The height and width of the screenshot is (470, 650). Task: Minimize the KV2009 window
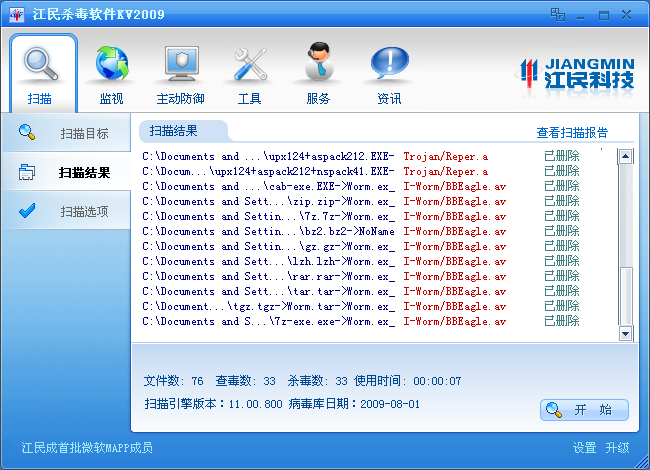pos(580,15)
